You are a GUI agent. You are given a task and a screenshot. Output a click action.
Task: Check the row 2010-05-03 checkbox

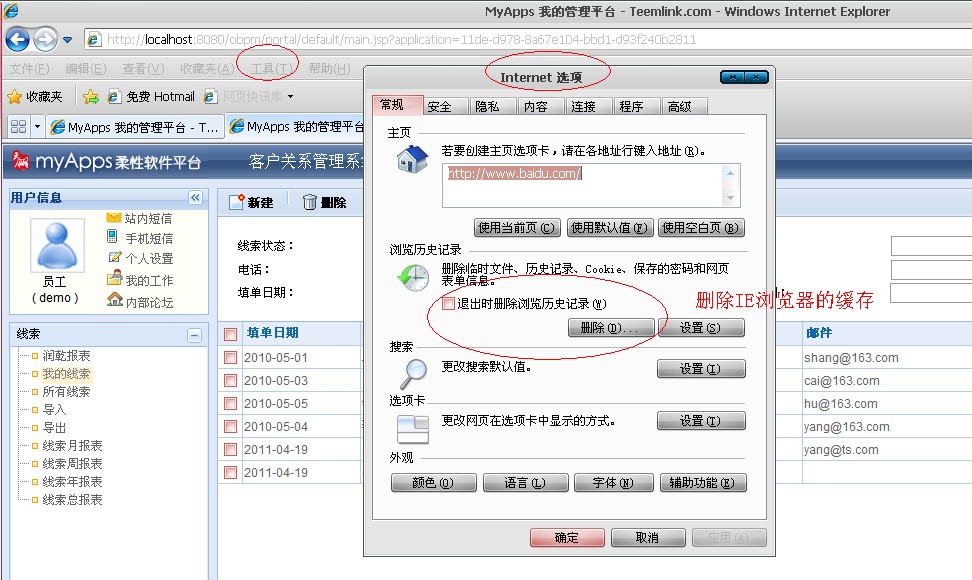point(231,380)
